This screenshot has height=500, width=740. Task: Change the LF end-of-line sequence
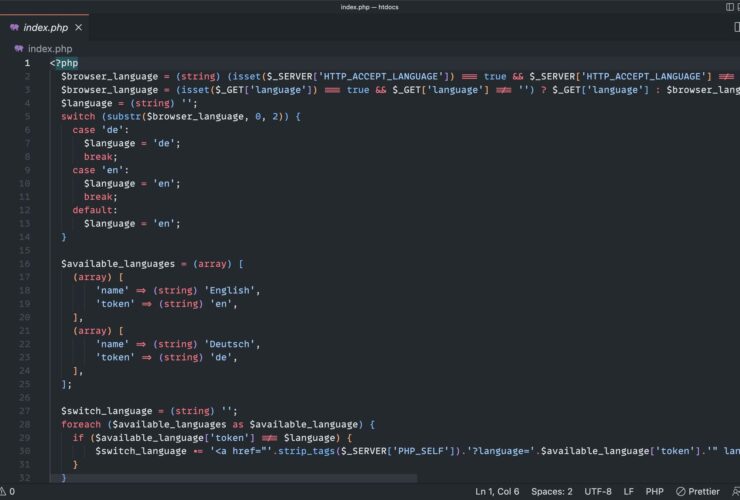(629, 492)
